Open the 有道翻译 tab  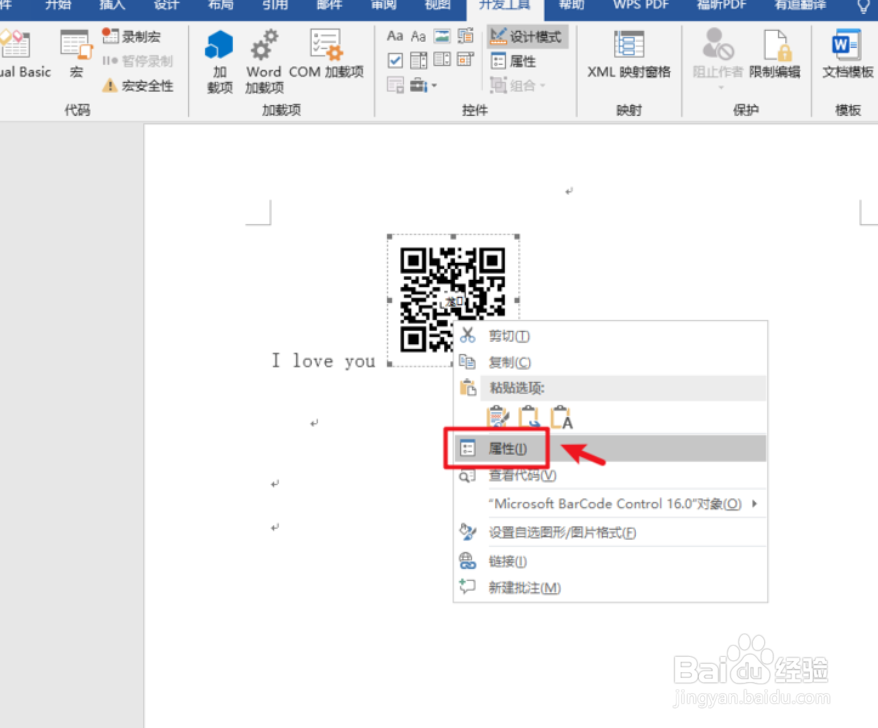tap(800, 5)
